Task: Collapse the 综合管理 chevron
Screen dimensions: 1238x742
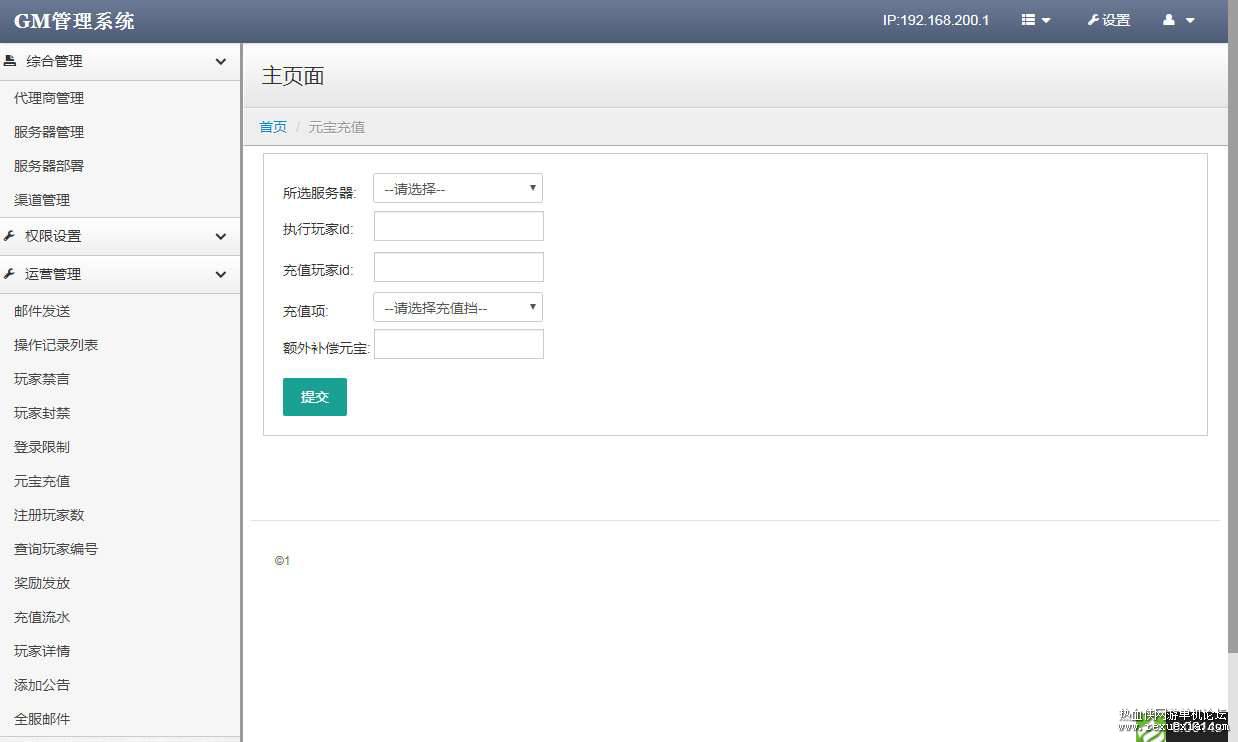Action: coord(221,62)
